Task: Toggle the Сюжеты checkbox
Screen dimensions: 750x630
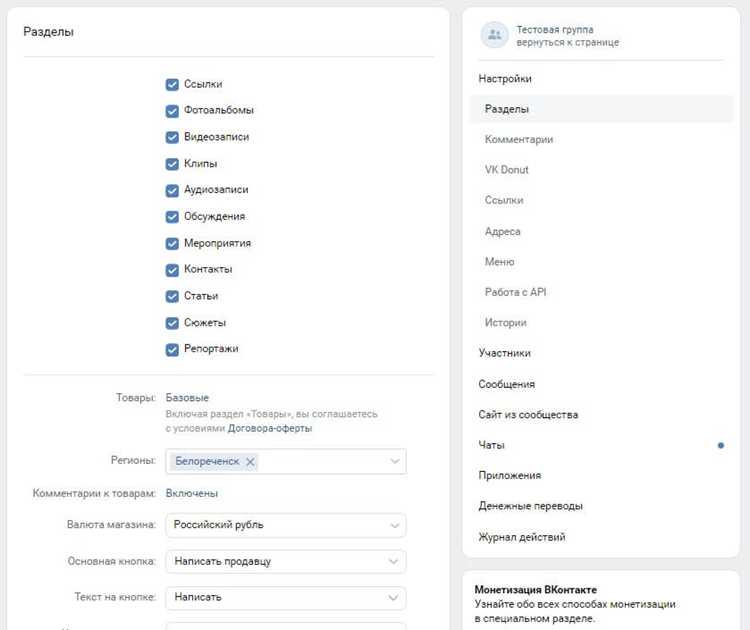Action: tap(172, 323)
